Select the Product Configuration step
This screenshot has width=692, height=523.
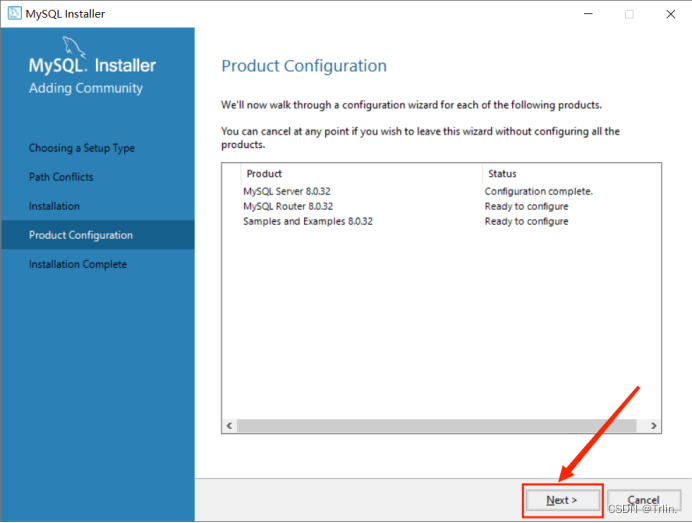click(x=80, y=235)
